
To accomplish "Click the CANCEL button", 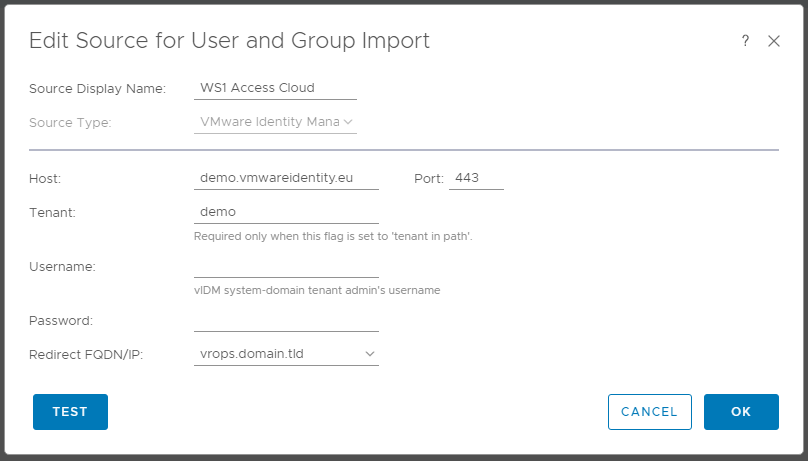I will tap(649, 412).
